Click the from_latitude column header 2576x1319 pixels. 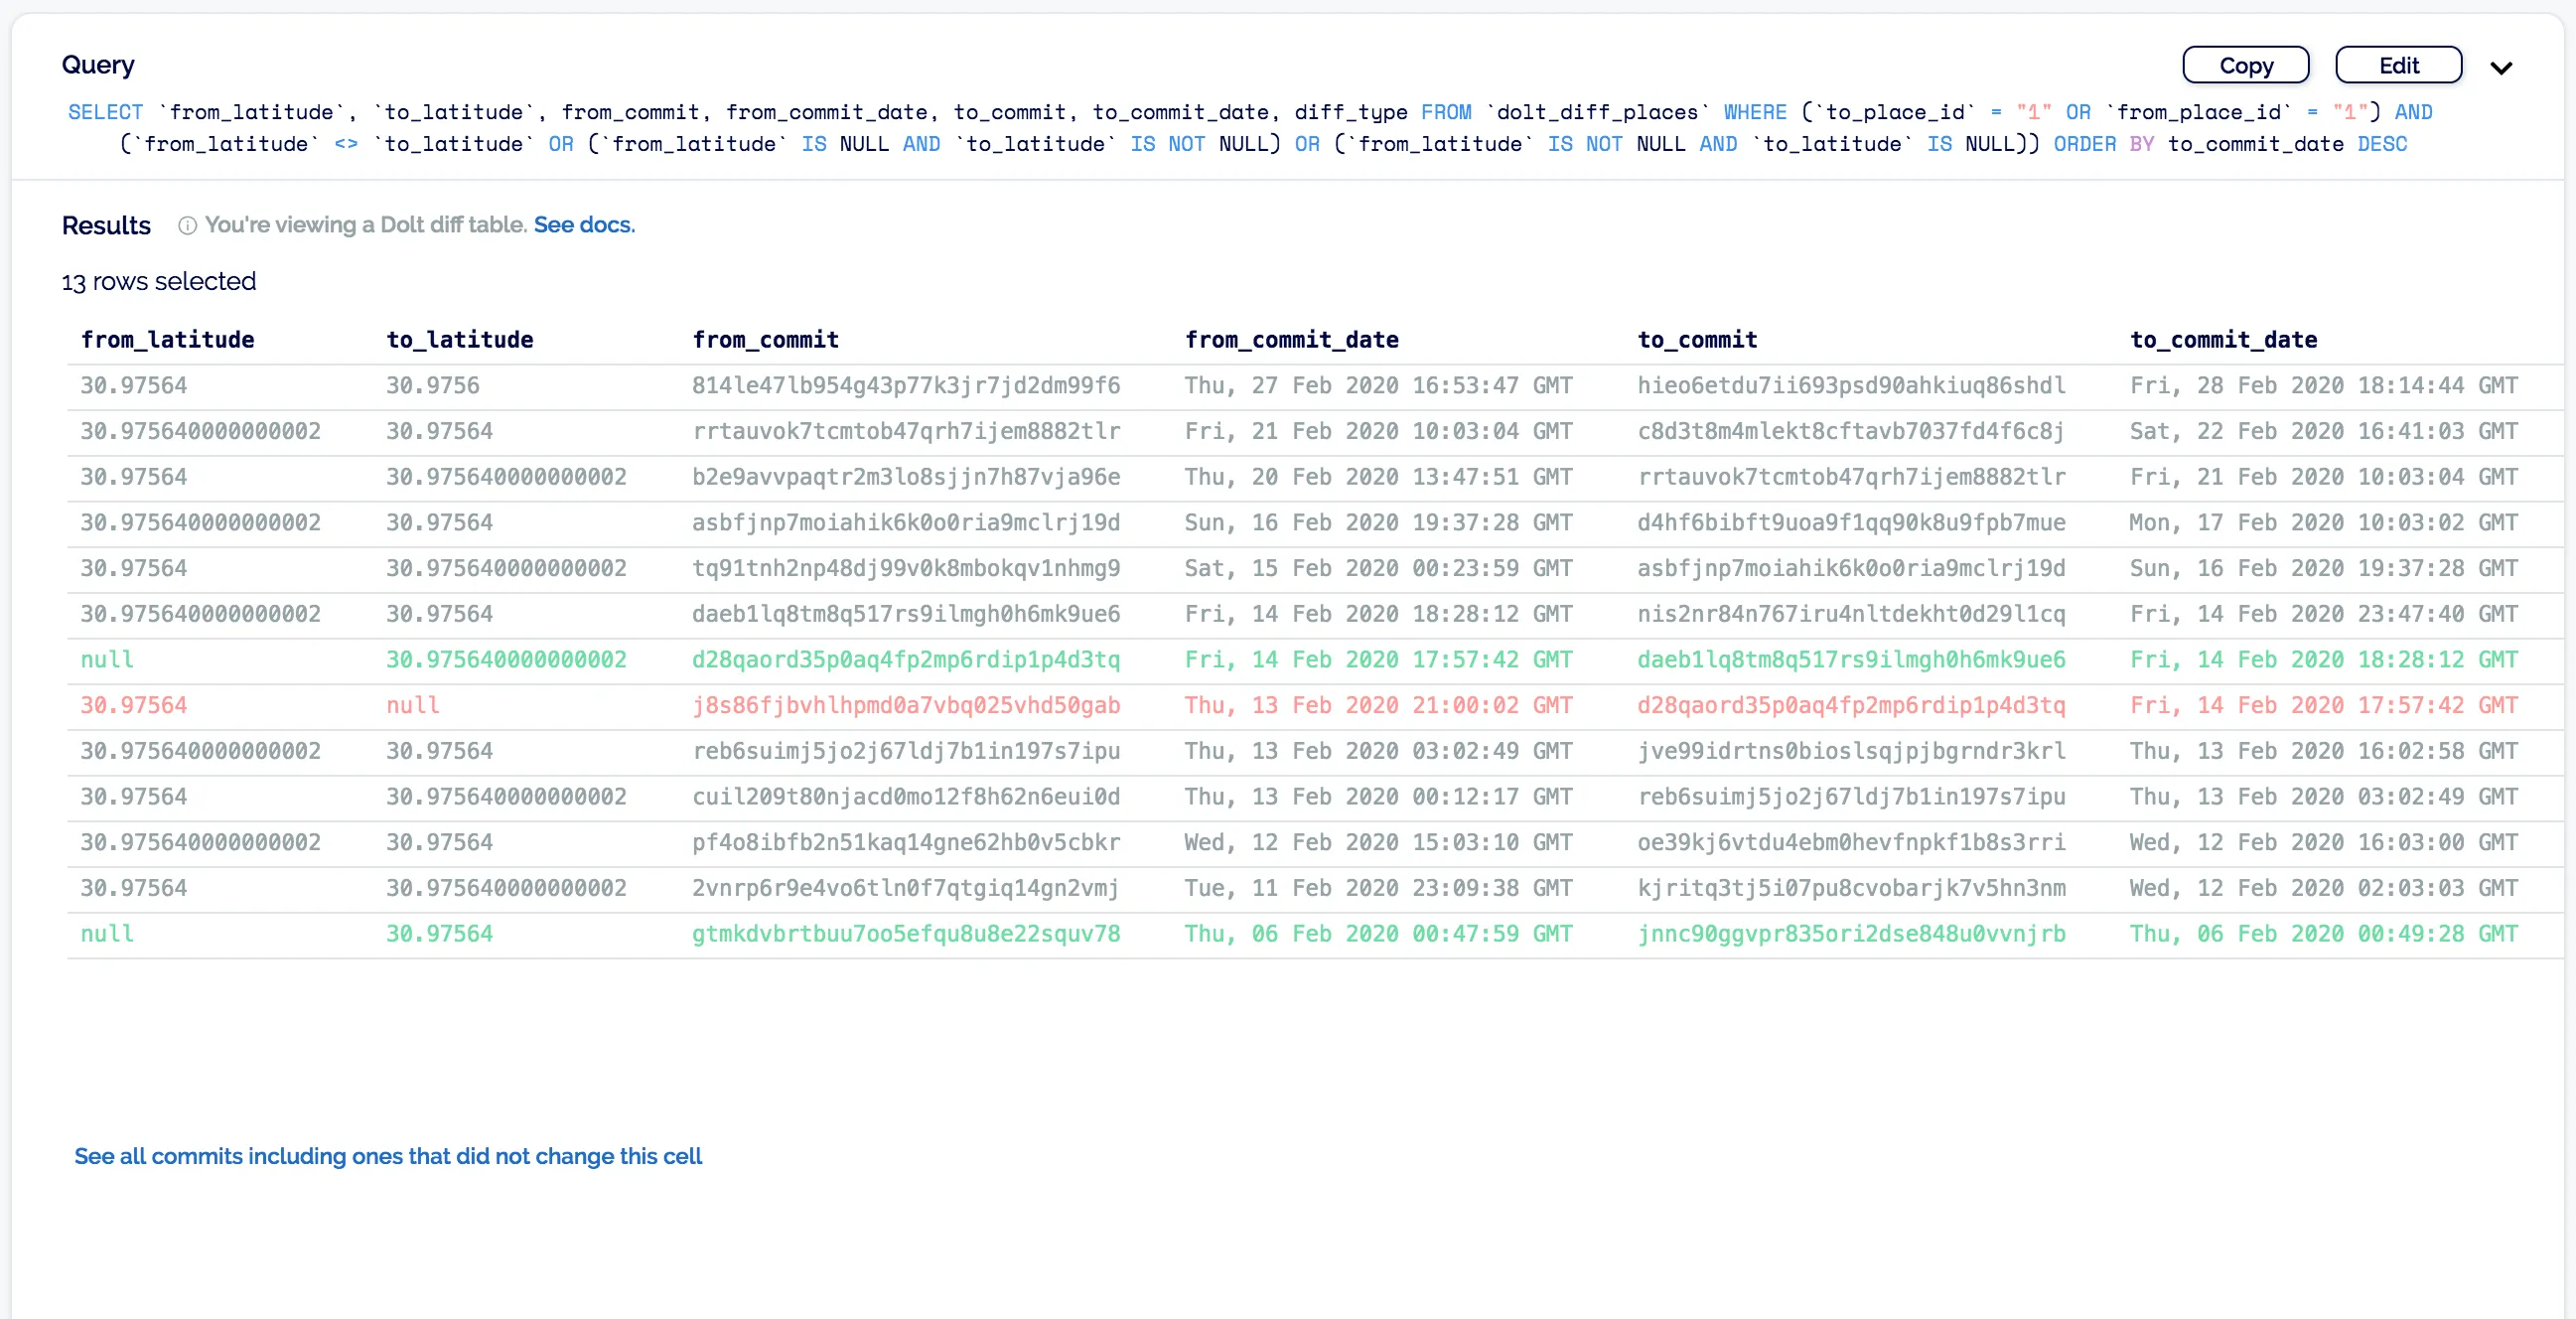click(167, 340)
